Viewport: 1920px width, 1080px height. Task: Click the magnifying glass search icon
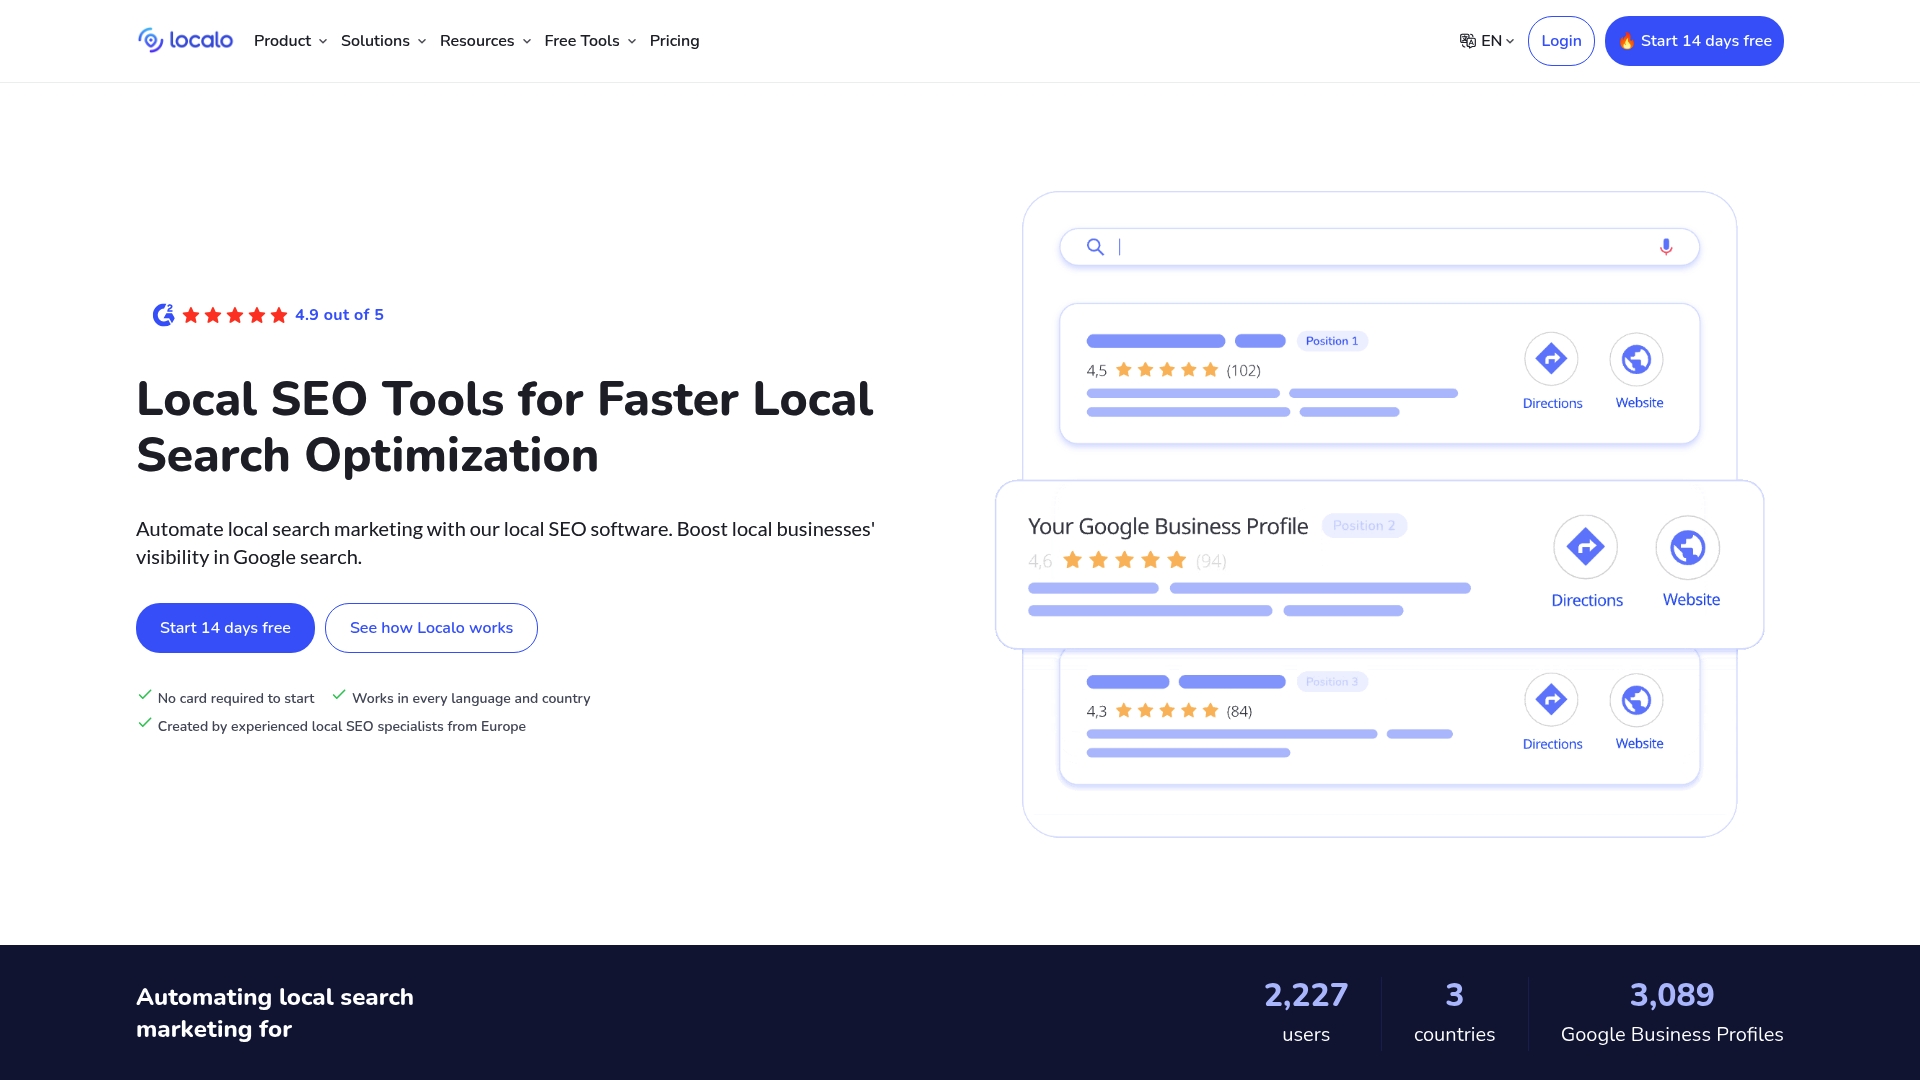coord(1095,246)
